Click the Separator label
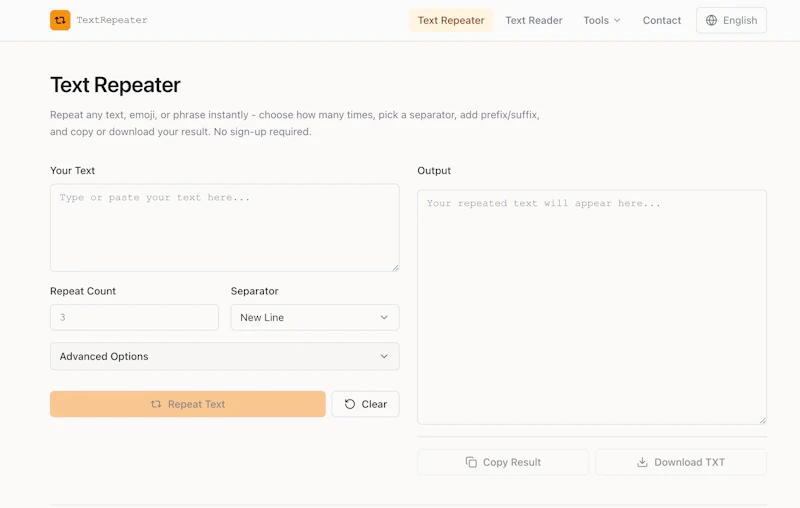Screen dimensions: 800x508 coord(255,291)
